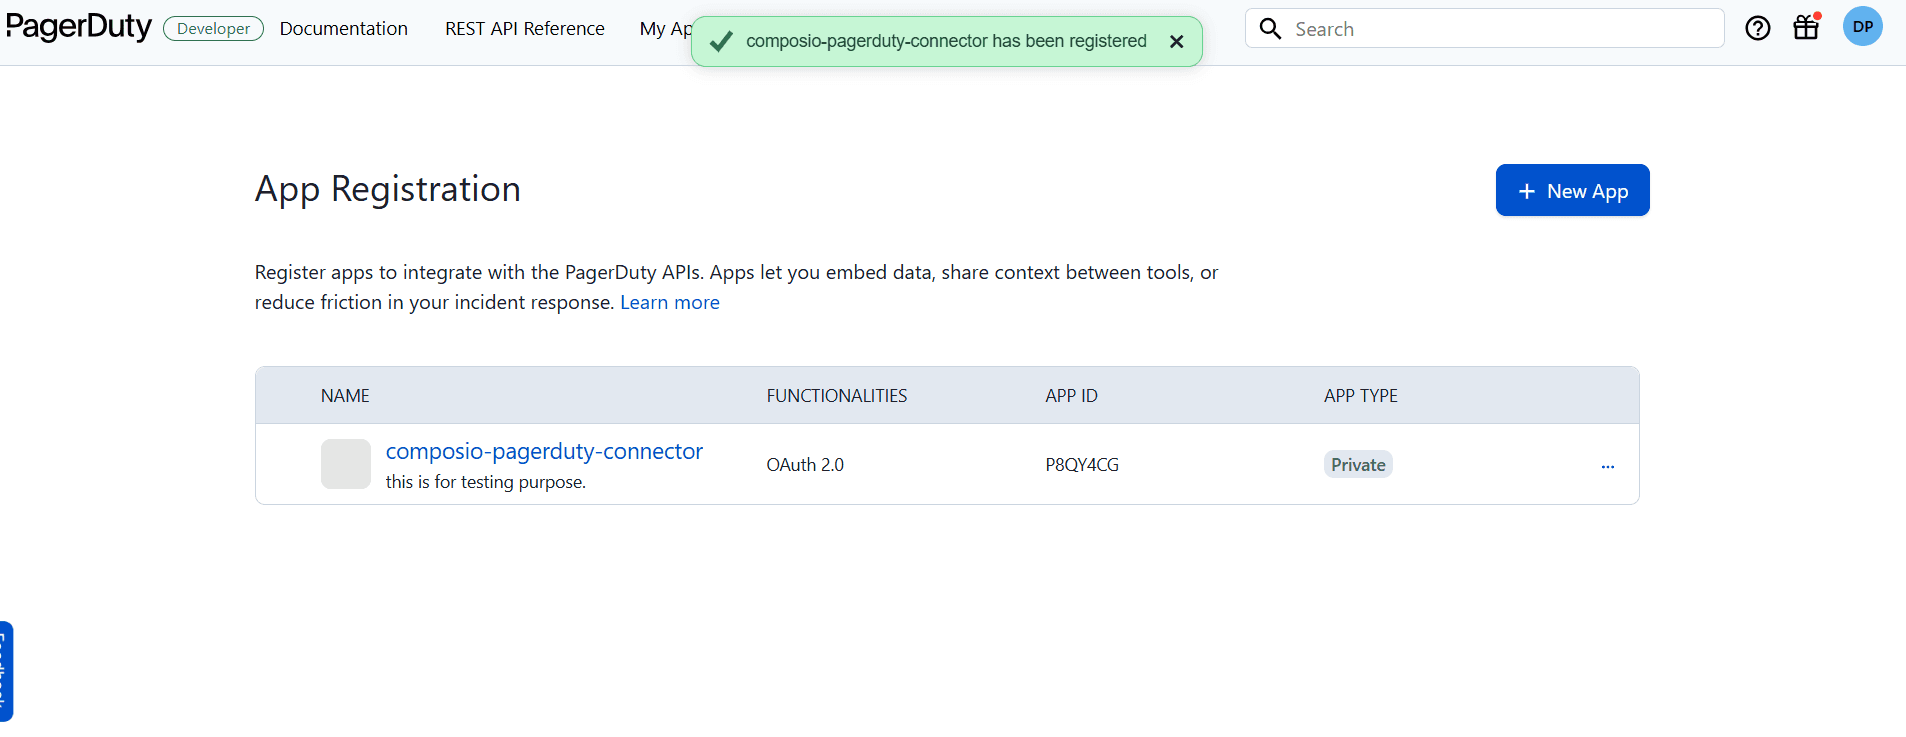This screenshot has height=737, width=1906.
Task: Open the composio-pagerduty-connector app link
Action: [x=544, y=451]
